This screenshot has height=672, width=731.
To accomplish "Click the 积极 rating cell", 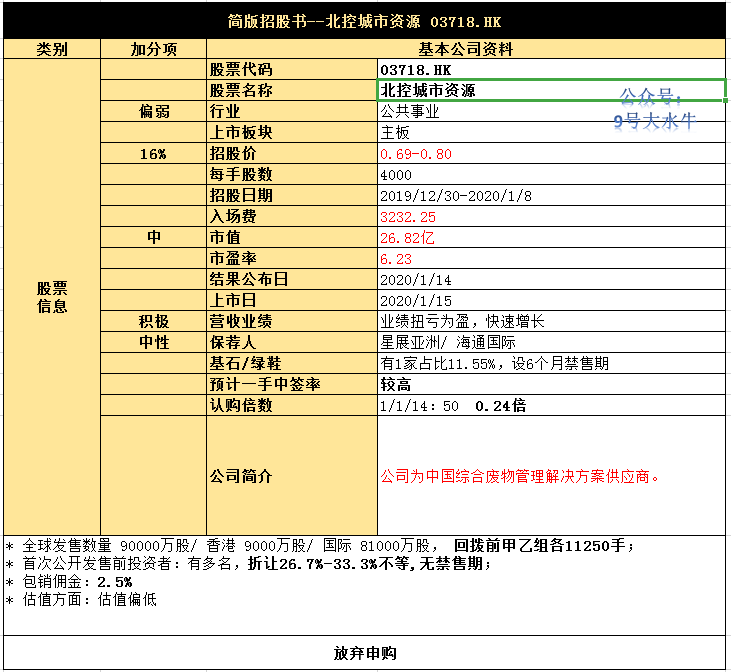I will pos(153,321).
